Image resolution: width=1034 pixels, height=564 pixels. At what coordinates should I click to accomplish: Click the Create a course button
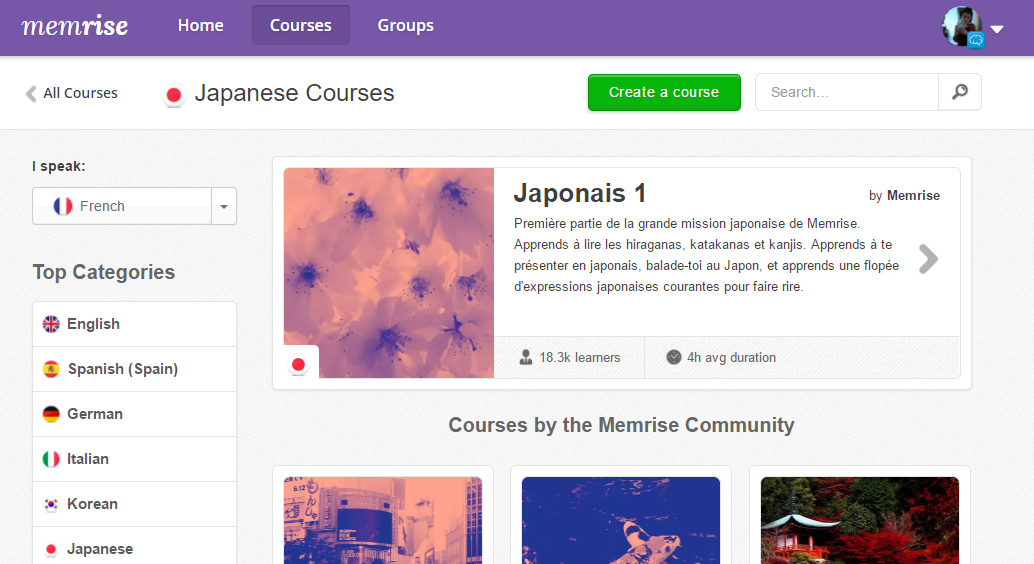pos(664,92)
